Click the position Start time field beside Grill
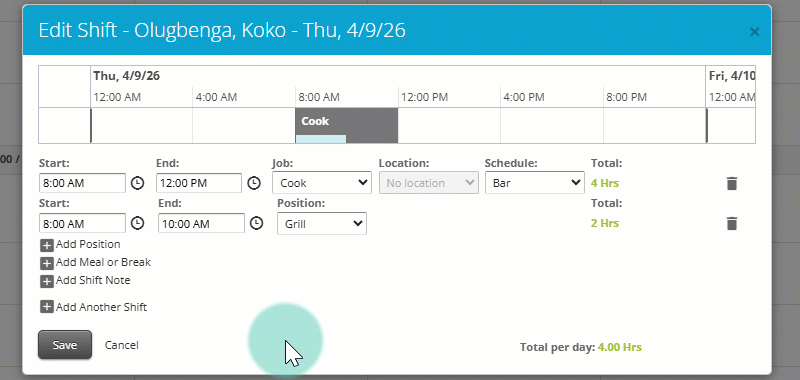This screenshot has width=800, height=380. pyautogui.click(x=82, y=223)
